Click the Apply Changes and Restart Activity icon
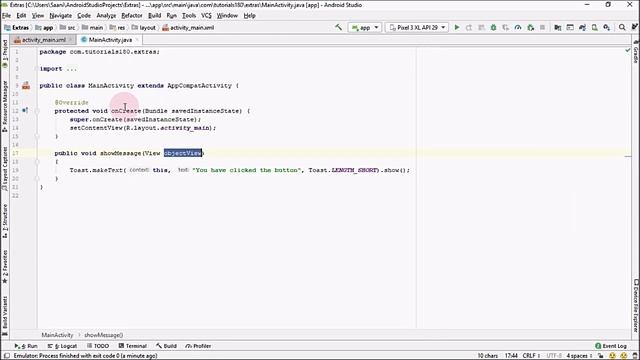This screenshot has height=360, width=640. point(469,27)
